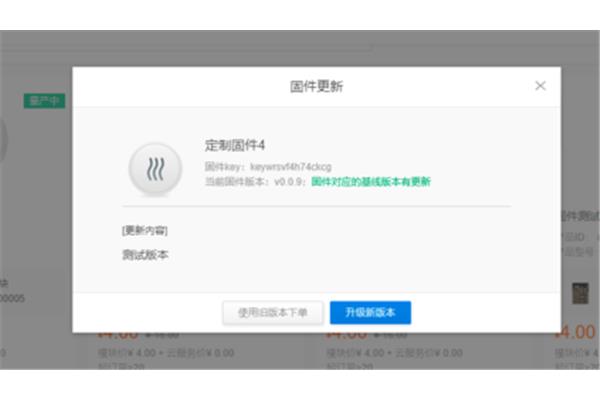Select the green baseline-update notice text

pos(371,181)
